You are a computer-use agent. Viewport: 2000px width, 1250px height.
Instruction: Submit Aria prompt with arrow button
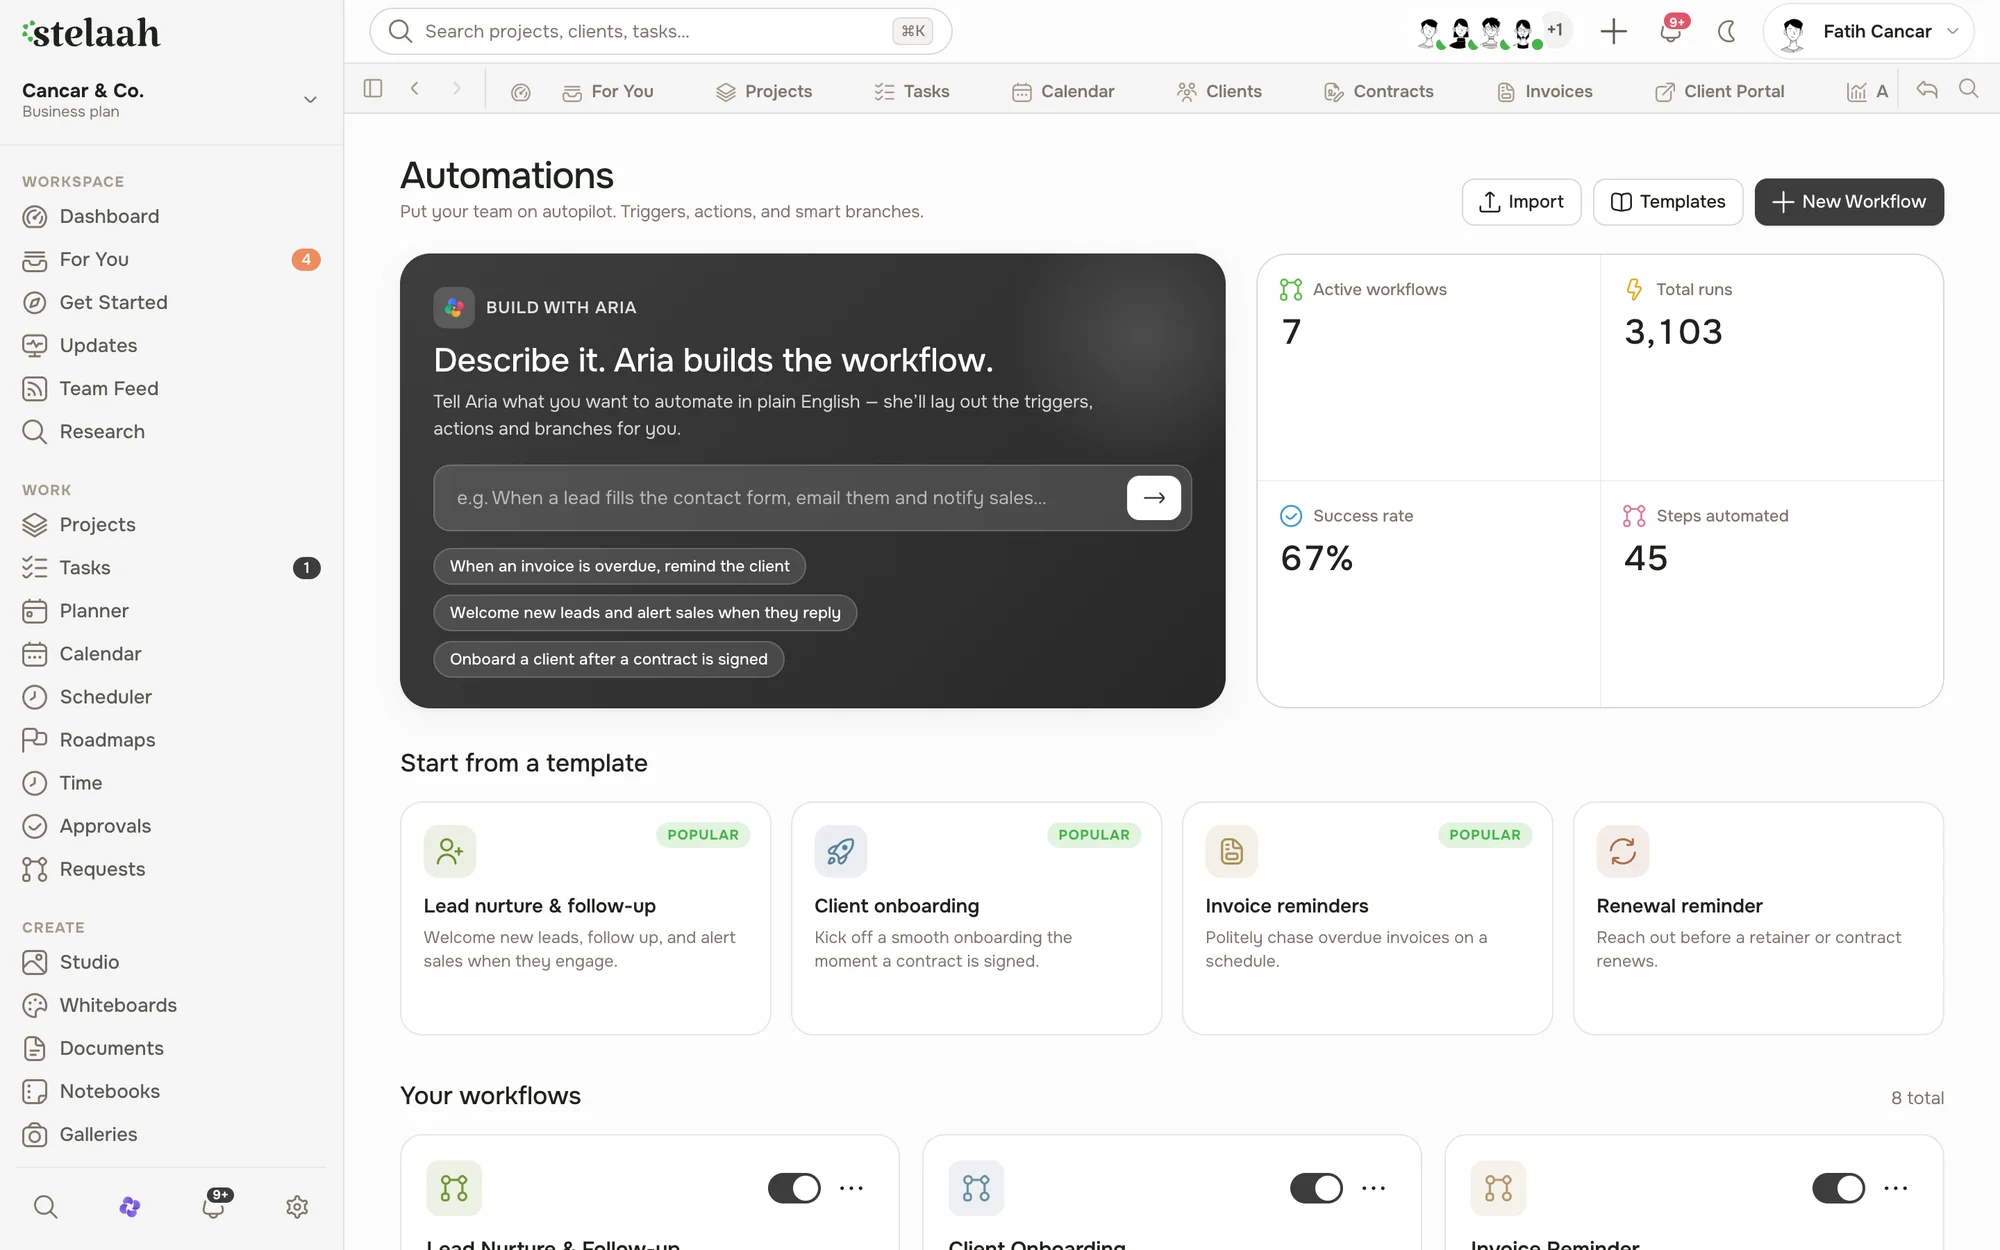(1154, 498)
